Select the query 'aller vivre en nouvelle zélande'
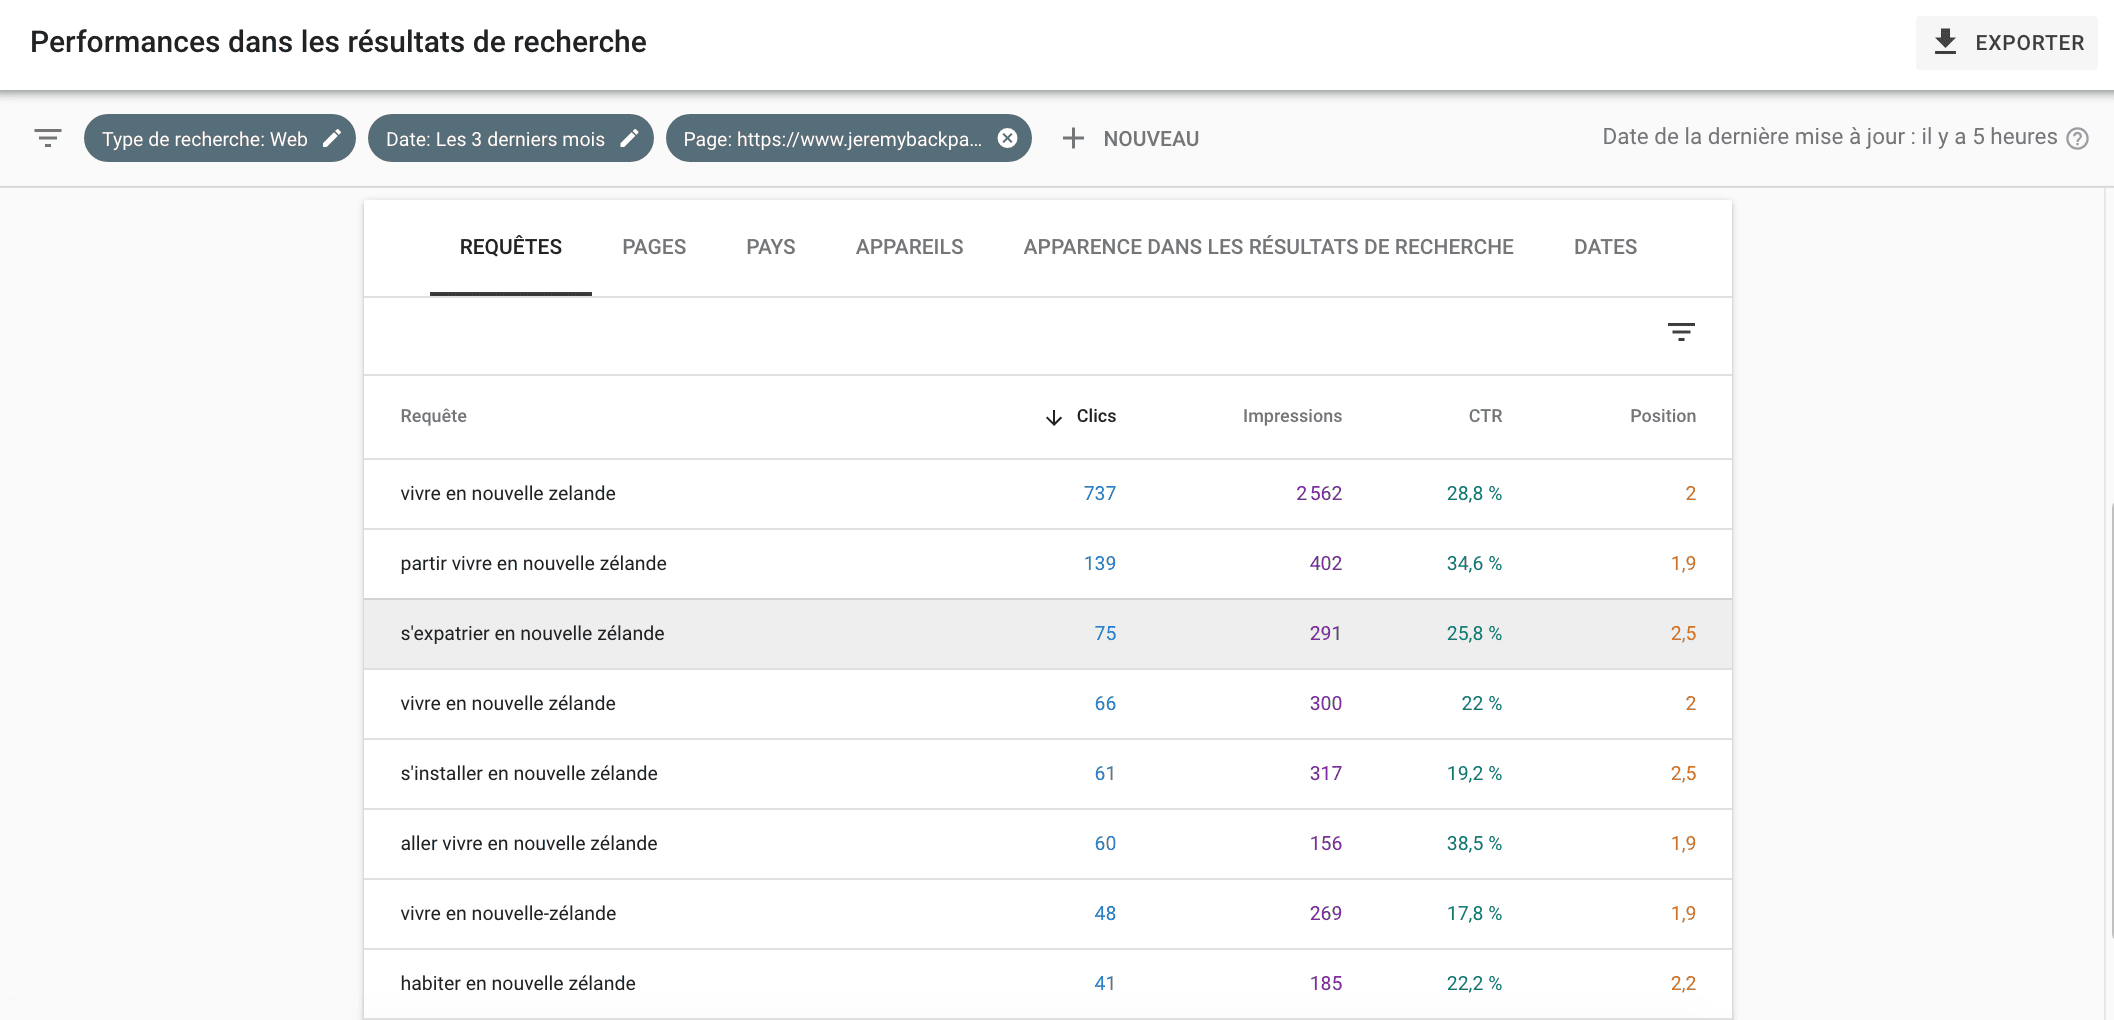Image resolution: width=2114 pixels, height=1020 pixels. 529,843
